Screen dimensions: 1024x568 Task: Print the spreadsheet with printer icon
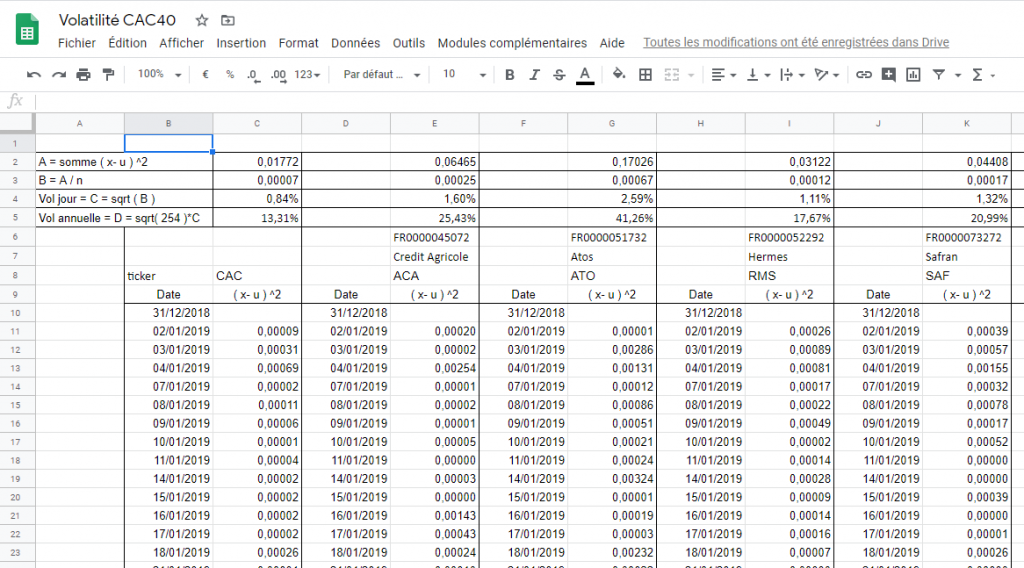click(83, 74)
